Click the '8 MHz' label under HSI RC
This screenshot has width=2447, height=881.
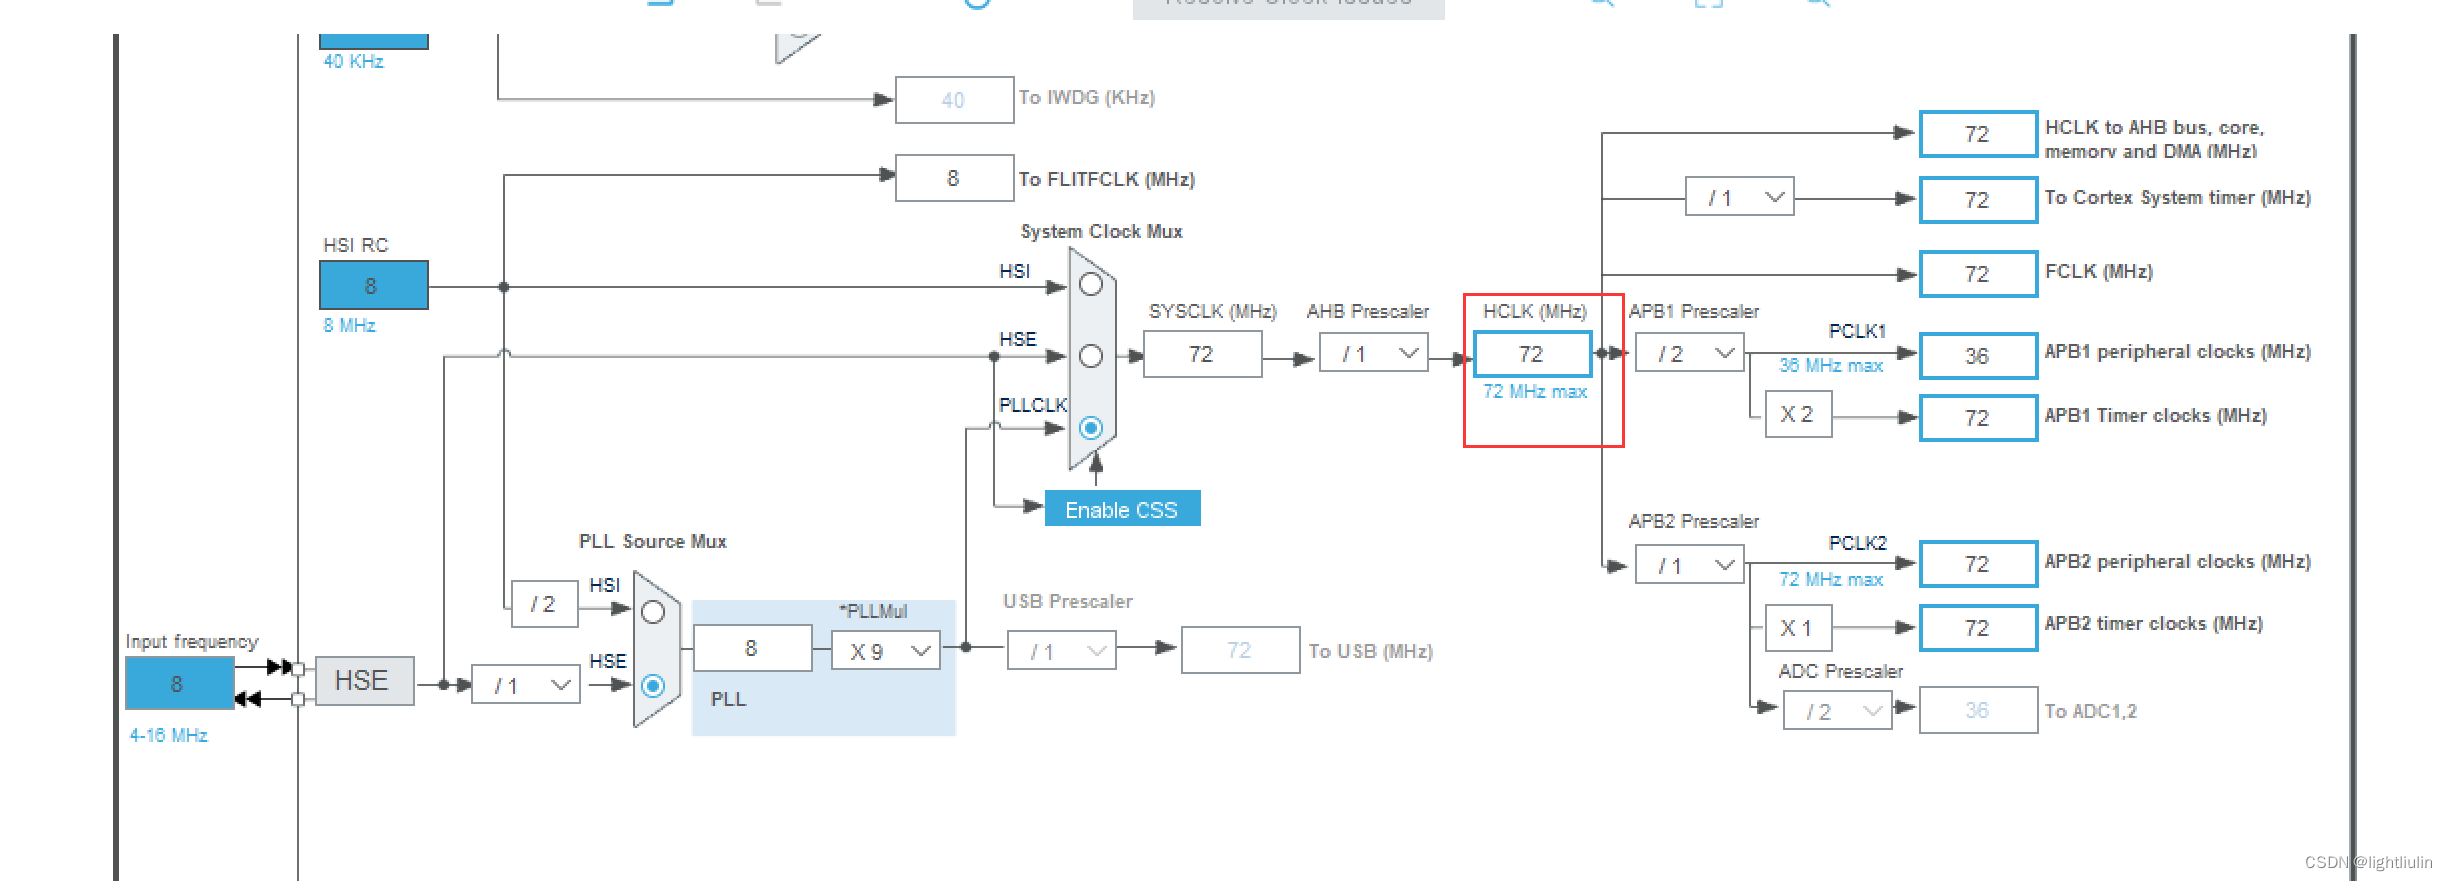point(350,325)
